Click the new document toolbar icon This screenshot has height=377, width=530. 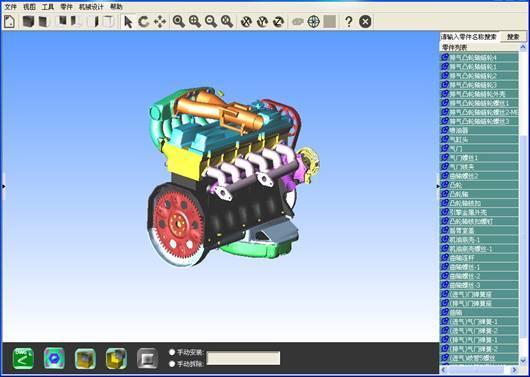9,22
